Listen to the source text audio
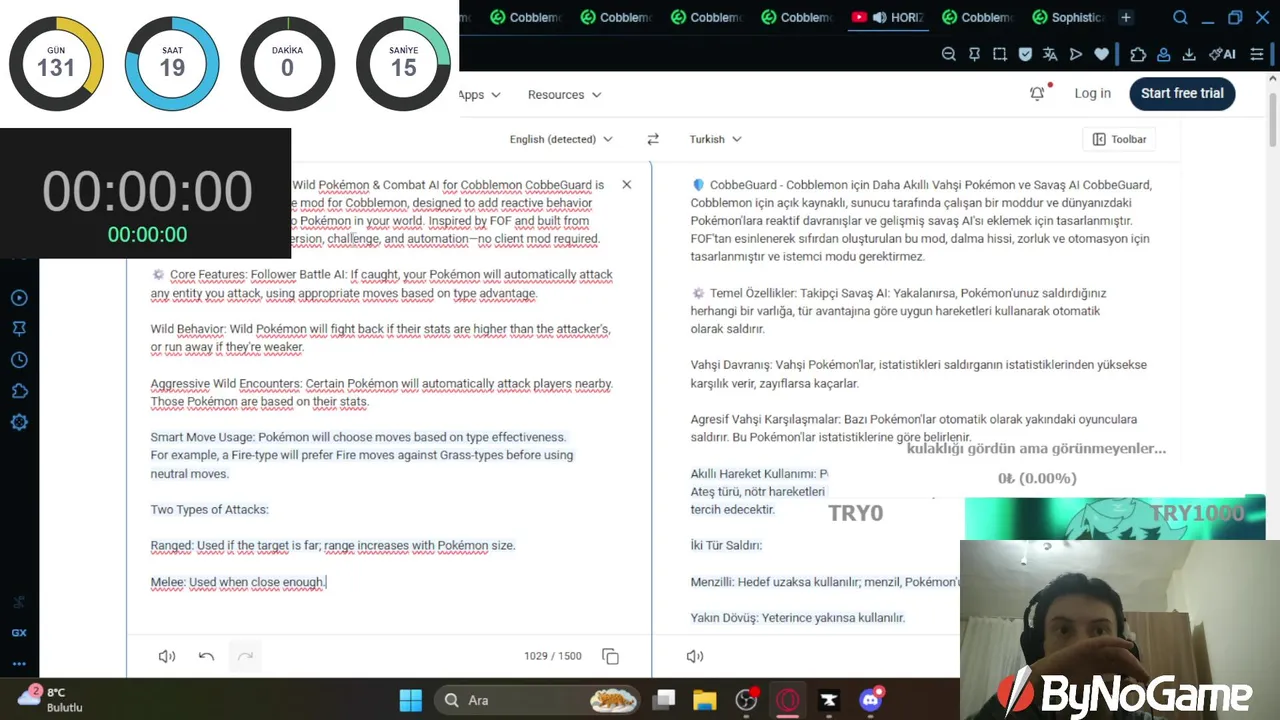 (x=167, y=656)
